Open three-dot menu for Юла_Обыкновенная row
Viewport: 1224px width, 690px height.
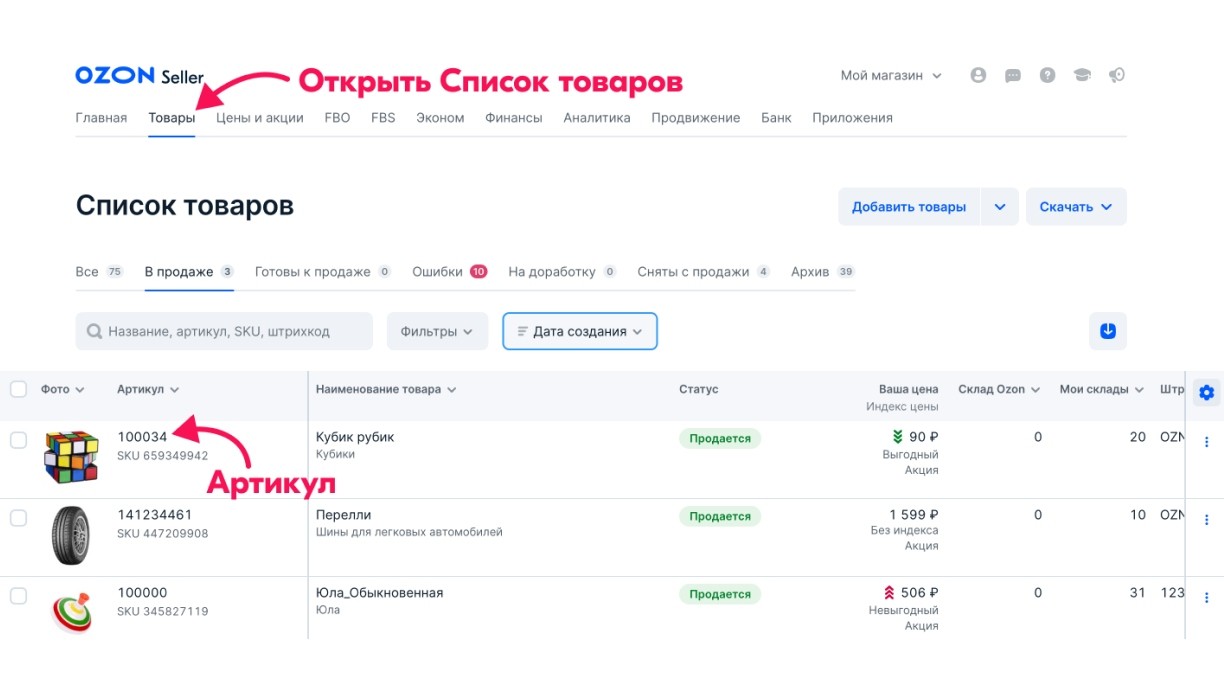click(1206, 598)
